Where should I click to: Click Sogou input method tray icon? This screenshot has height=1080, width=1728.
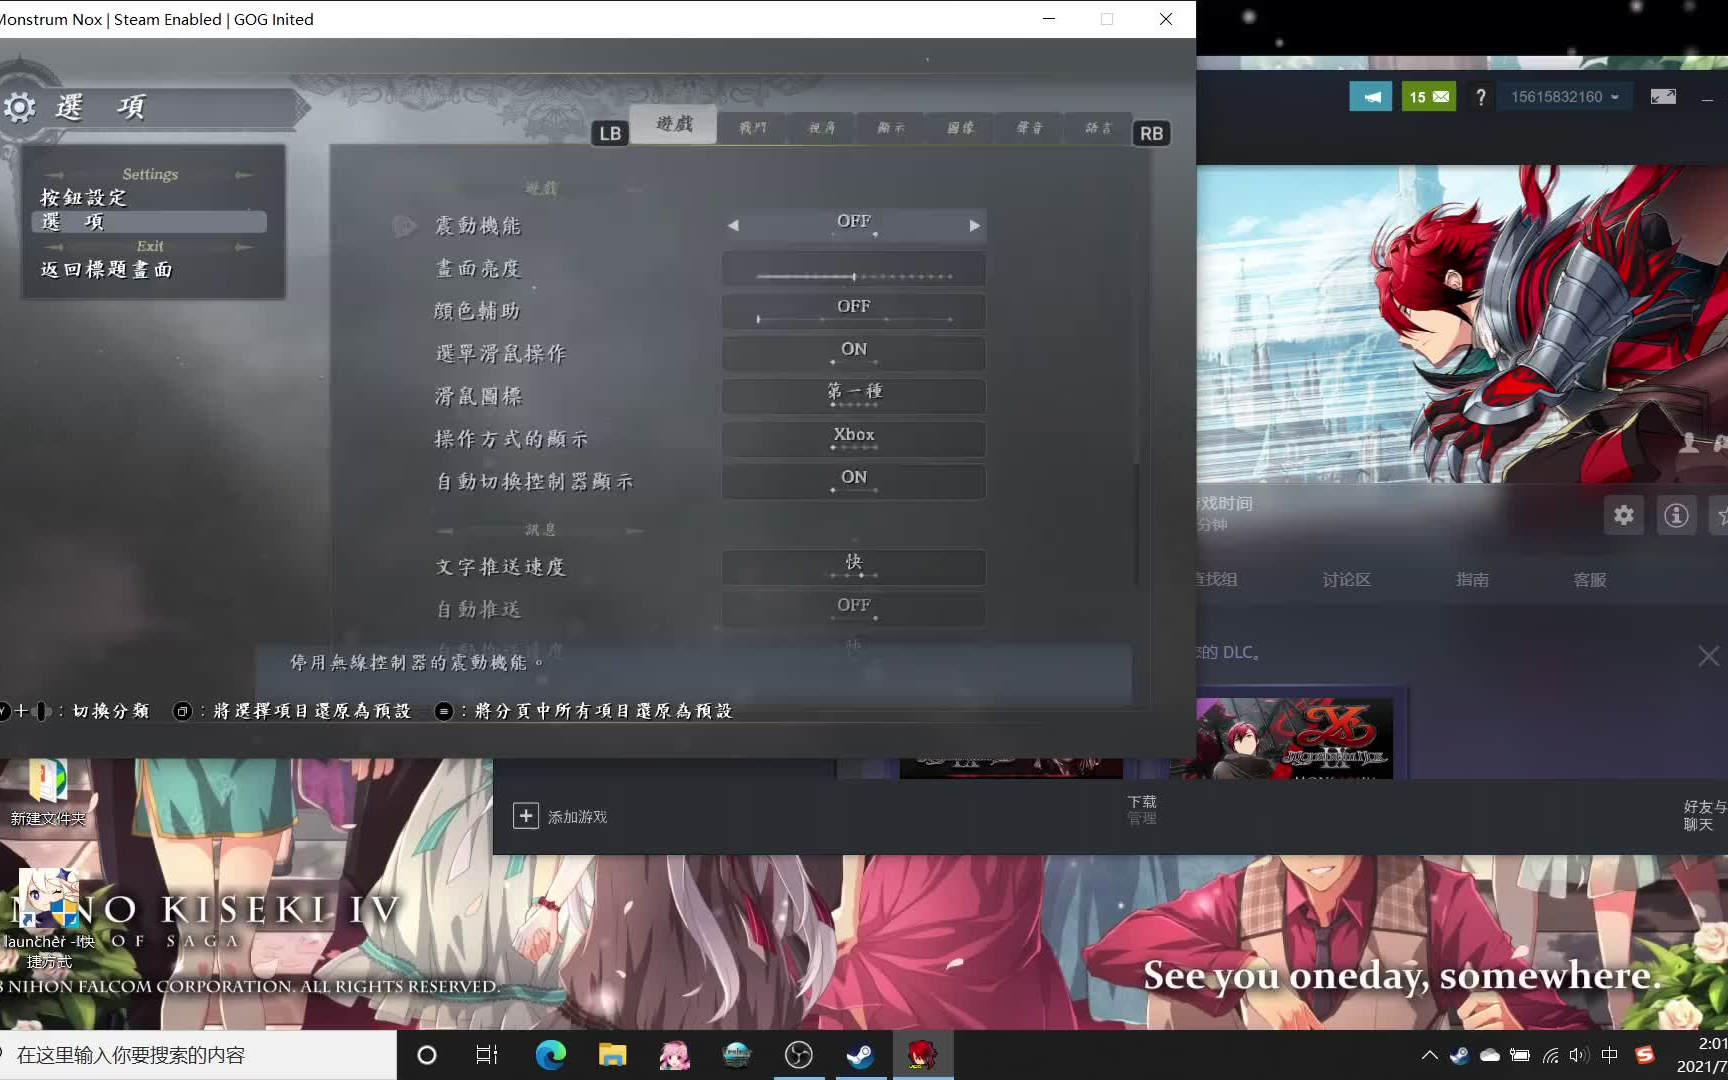tap(1645, 1055)
